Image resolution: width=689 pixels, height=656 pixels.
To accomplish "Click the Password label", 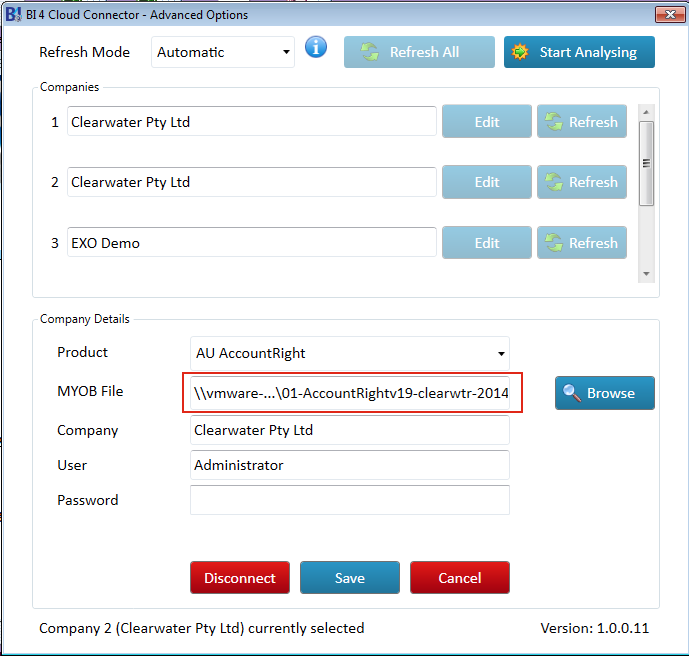I will click(87, 500).
